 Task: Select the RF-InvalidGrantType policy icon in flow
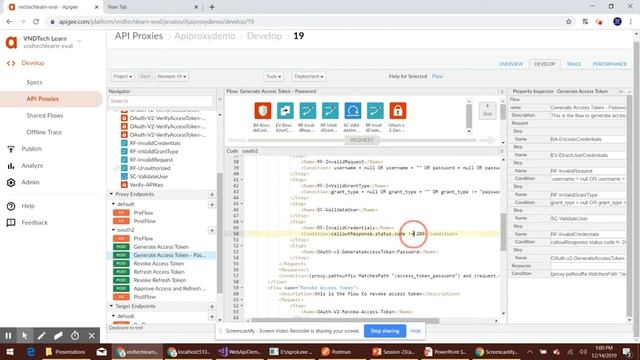click(330, 111)
